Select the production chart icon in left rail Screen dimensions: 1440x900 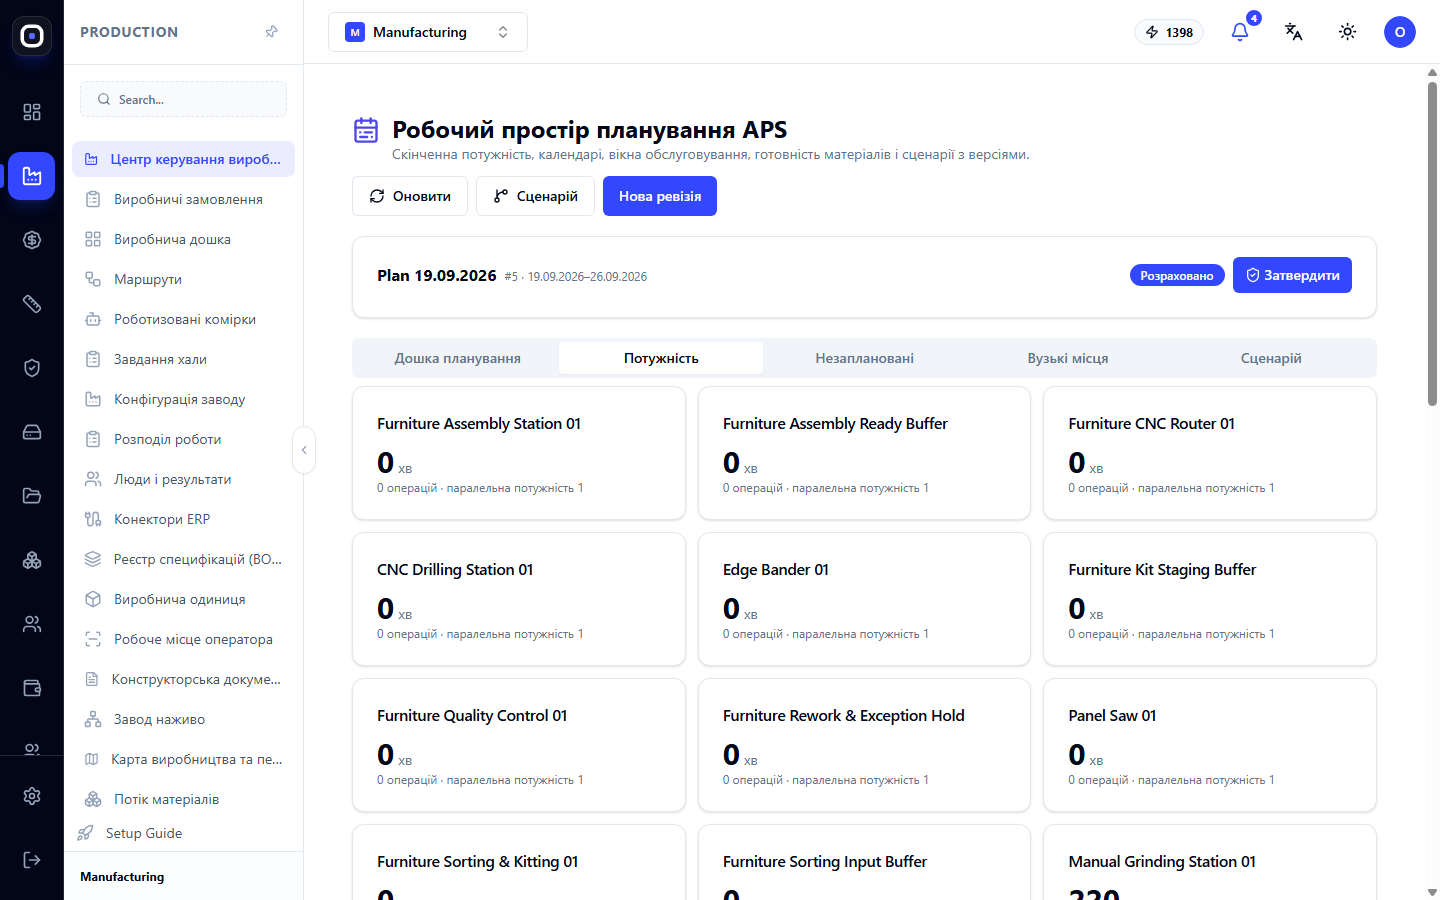pyautogui.click(x=32, y=176)
